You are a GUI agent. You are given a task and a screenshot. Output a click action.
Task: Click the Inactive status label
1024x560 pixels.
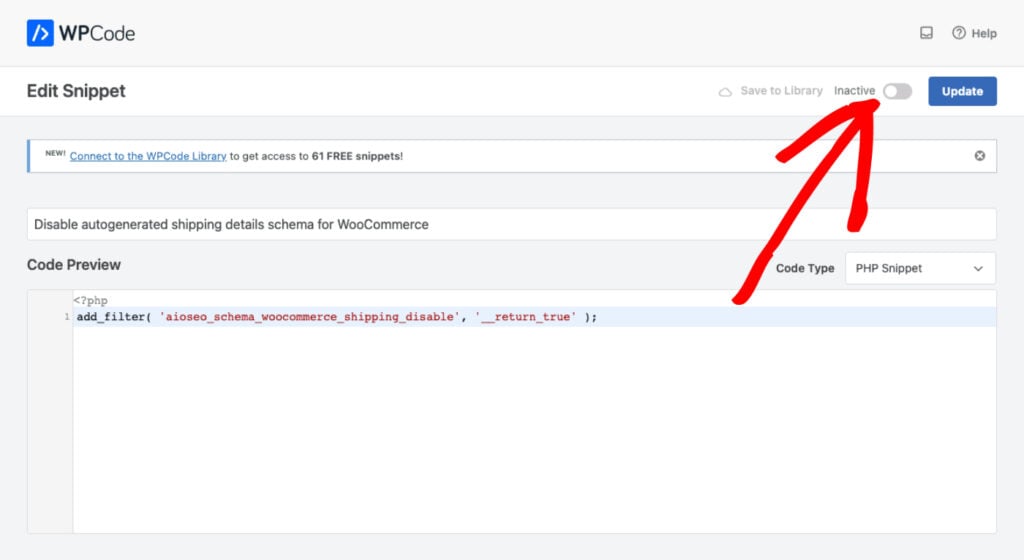(854, 91)
